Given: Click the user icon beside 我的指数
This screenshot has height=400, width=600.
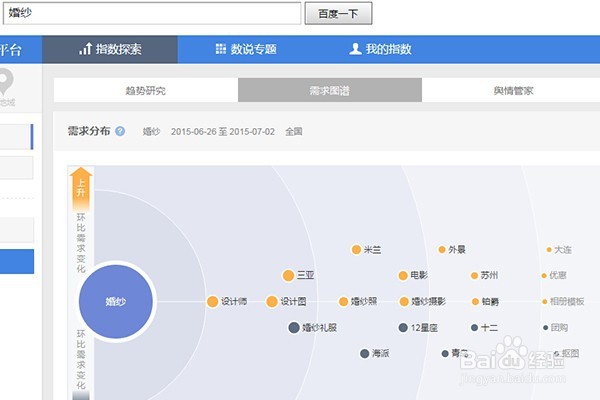Looking at the screenshot, I should click(x=355, y=49).
